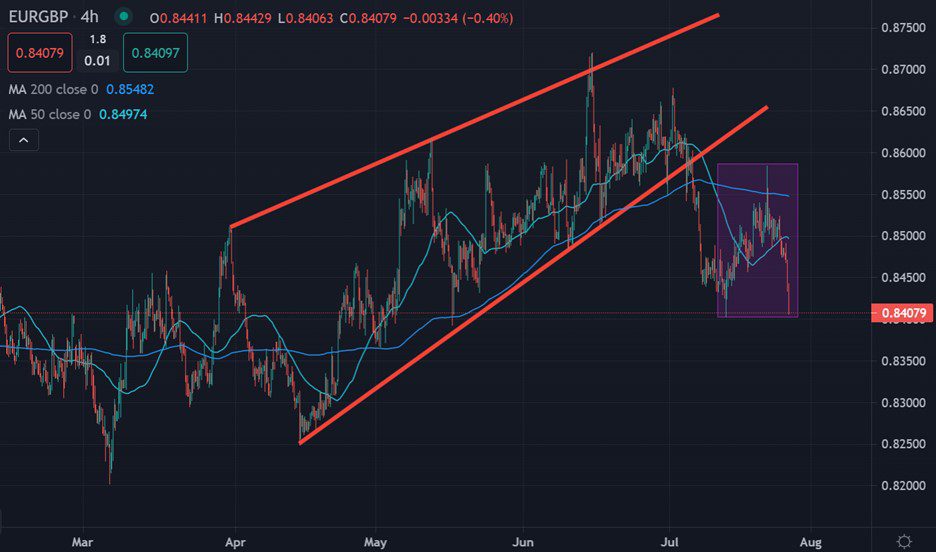Click the 0.87000 price axis label
The height and width of the screenshot is (552, 936).
pyautogui.click(x=903, y=69)
